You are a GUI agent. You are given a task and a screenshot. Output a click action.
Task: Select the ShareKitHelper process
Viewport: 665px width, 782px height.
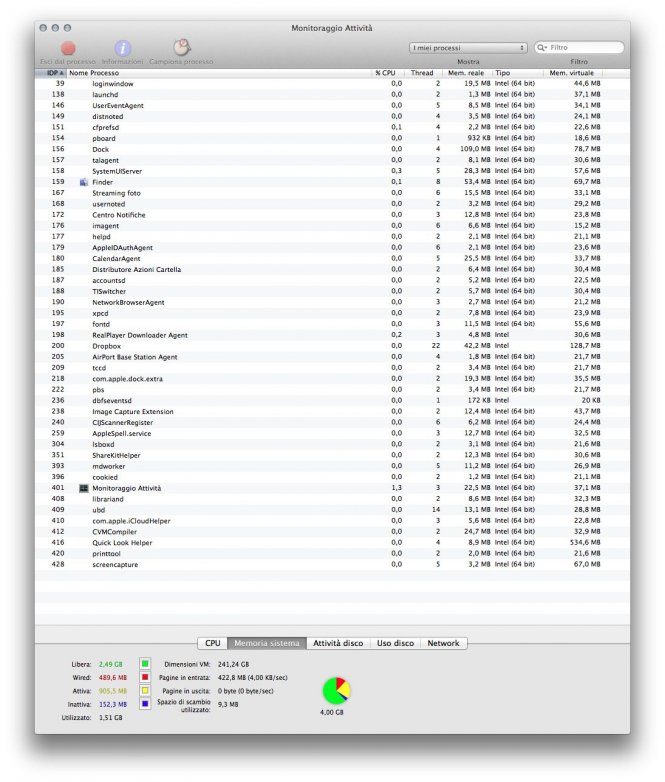click(x=332, y=456)
